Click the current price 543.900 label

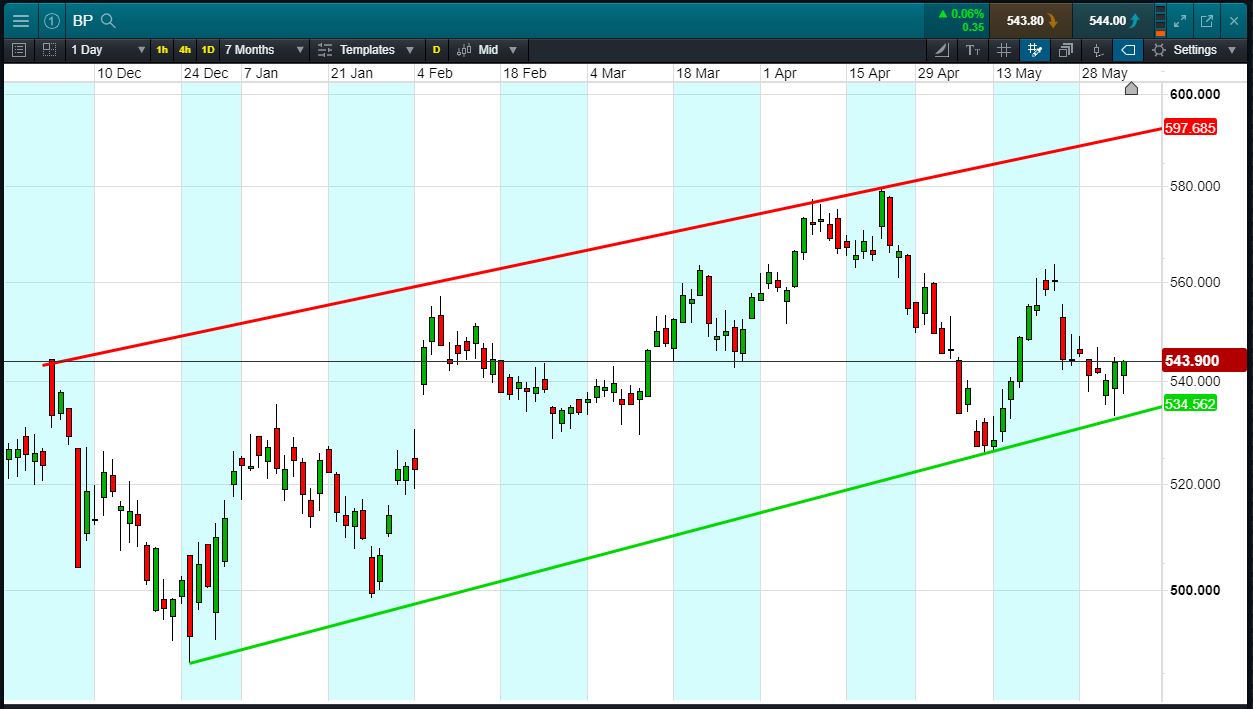[x=1205, y=360]
